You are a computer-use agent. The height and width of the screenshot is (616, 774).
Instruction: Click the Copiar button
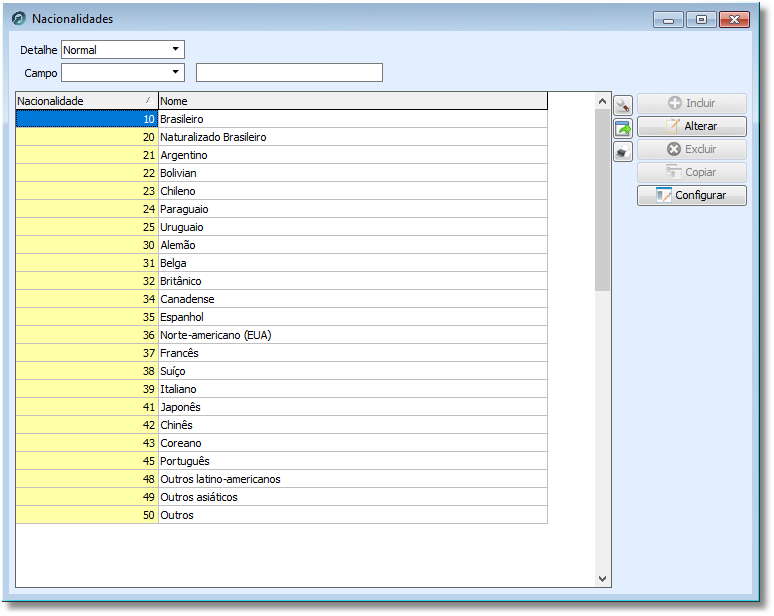coord(691,172)
